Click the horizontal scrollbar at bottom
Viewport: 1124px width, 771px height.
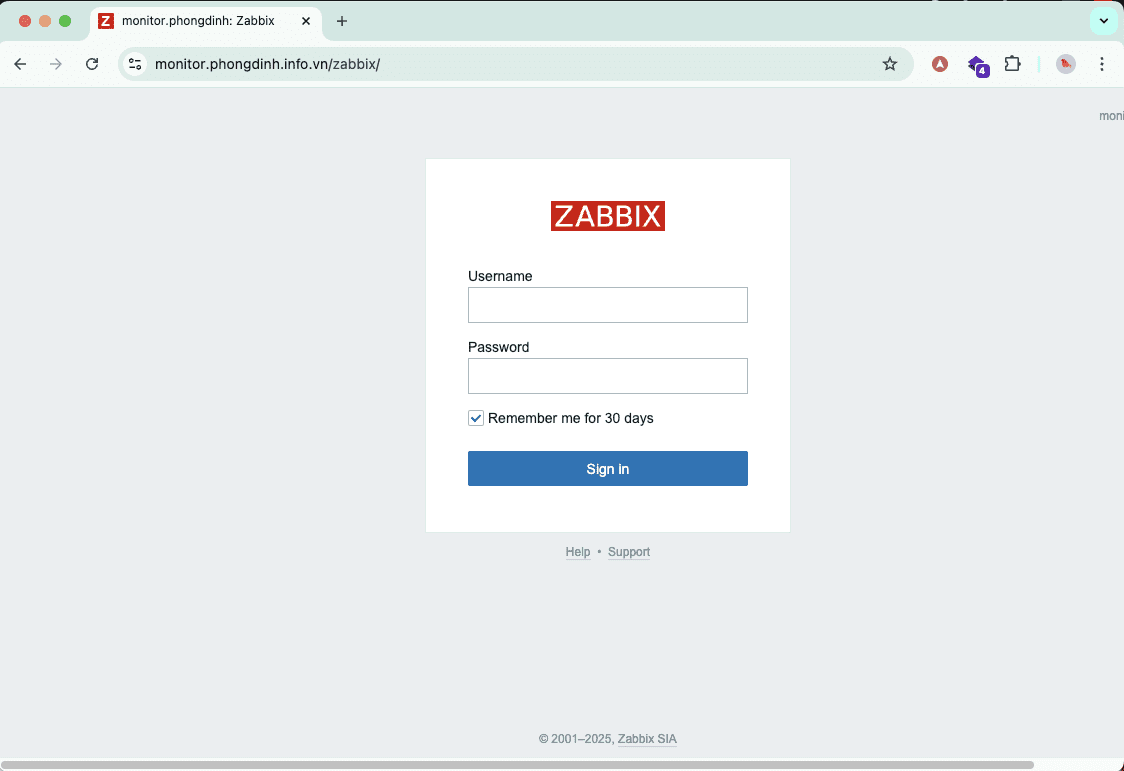point(517,765)
